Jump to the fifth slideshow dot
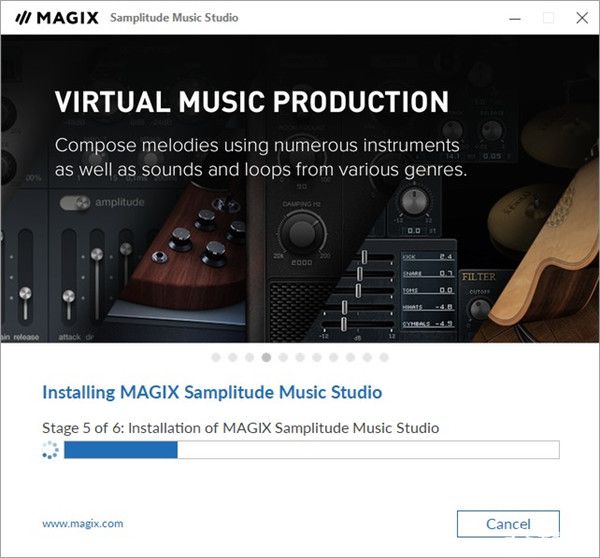Image resolution: width=600 pixels, height=558 pixels. click(283, 357)
